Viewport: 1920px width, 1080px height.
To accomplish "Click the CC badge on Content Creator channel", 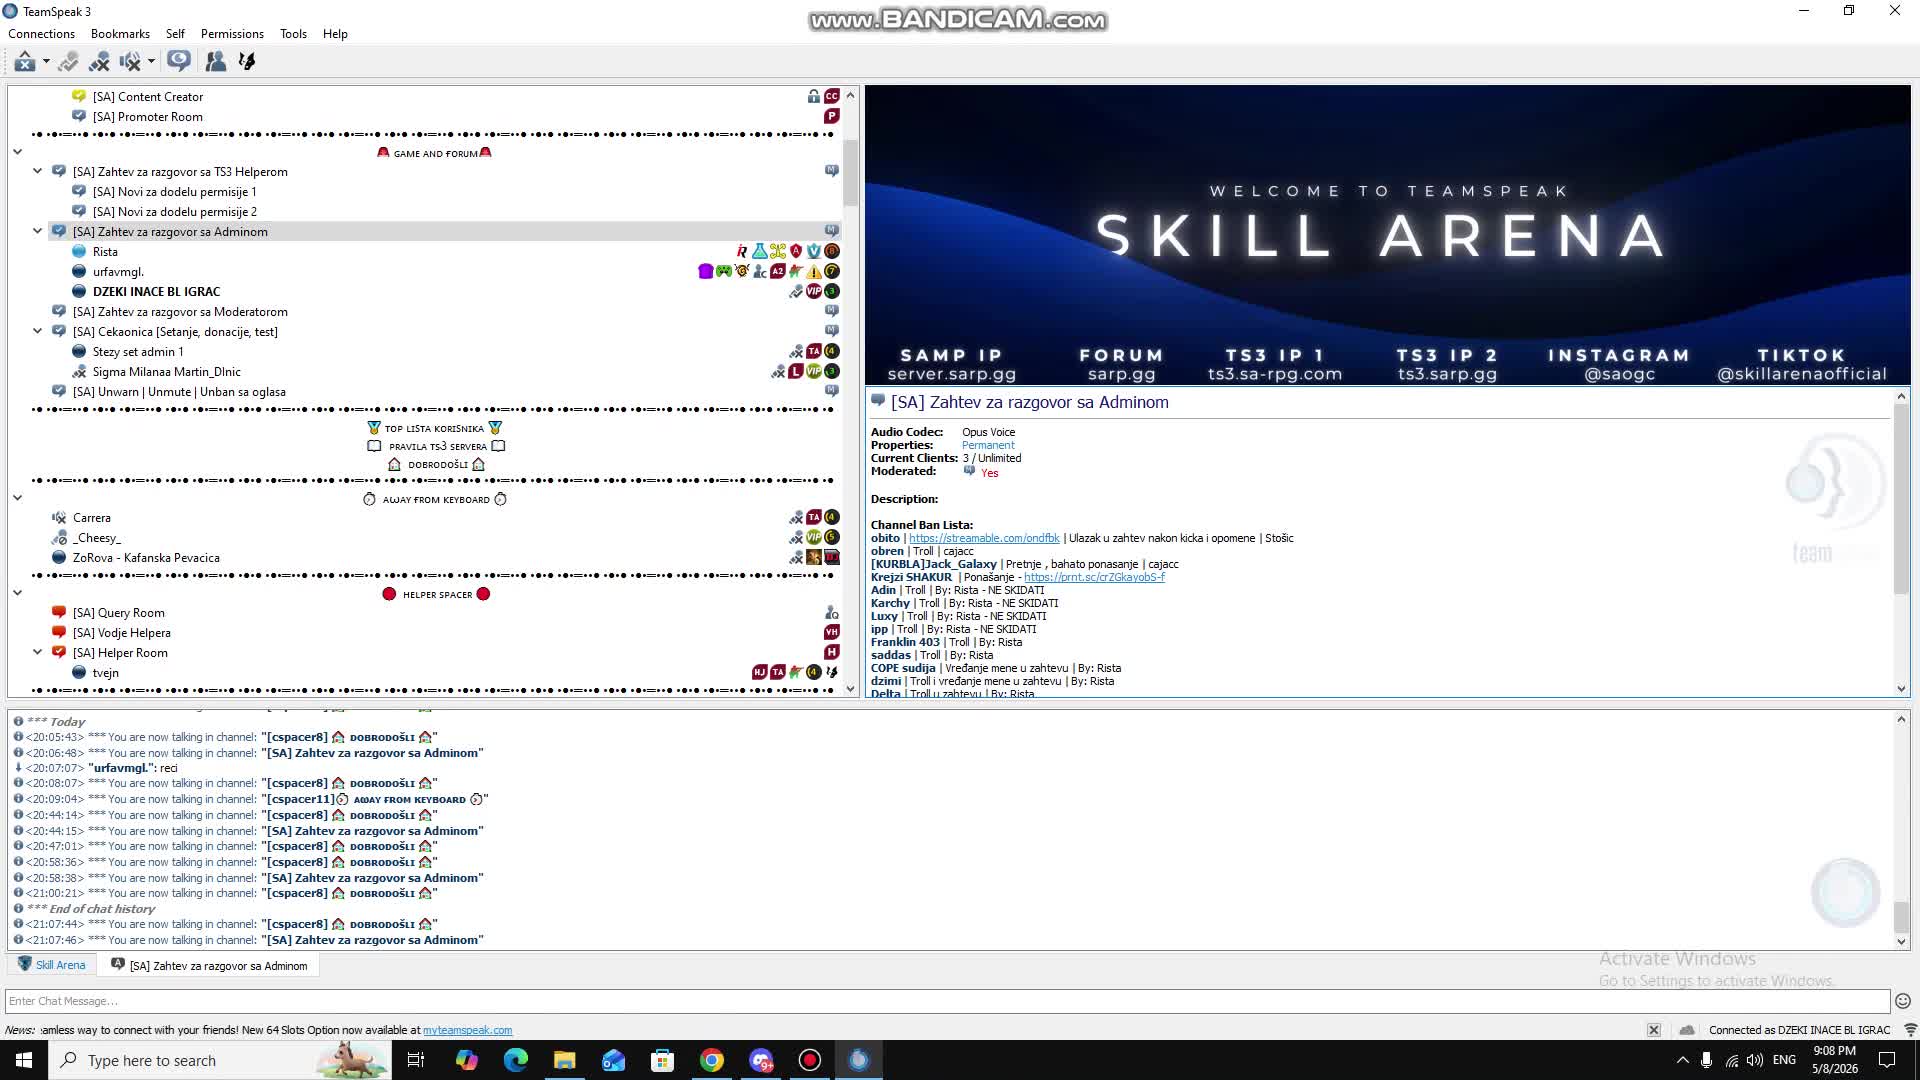I will pyautogui.click(x=831, y=97).
